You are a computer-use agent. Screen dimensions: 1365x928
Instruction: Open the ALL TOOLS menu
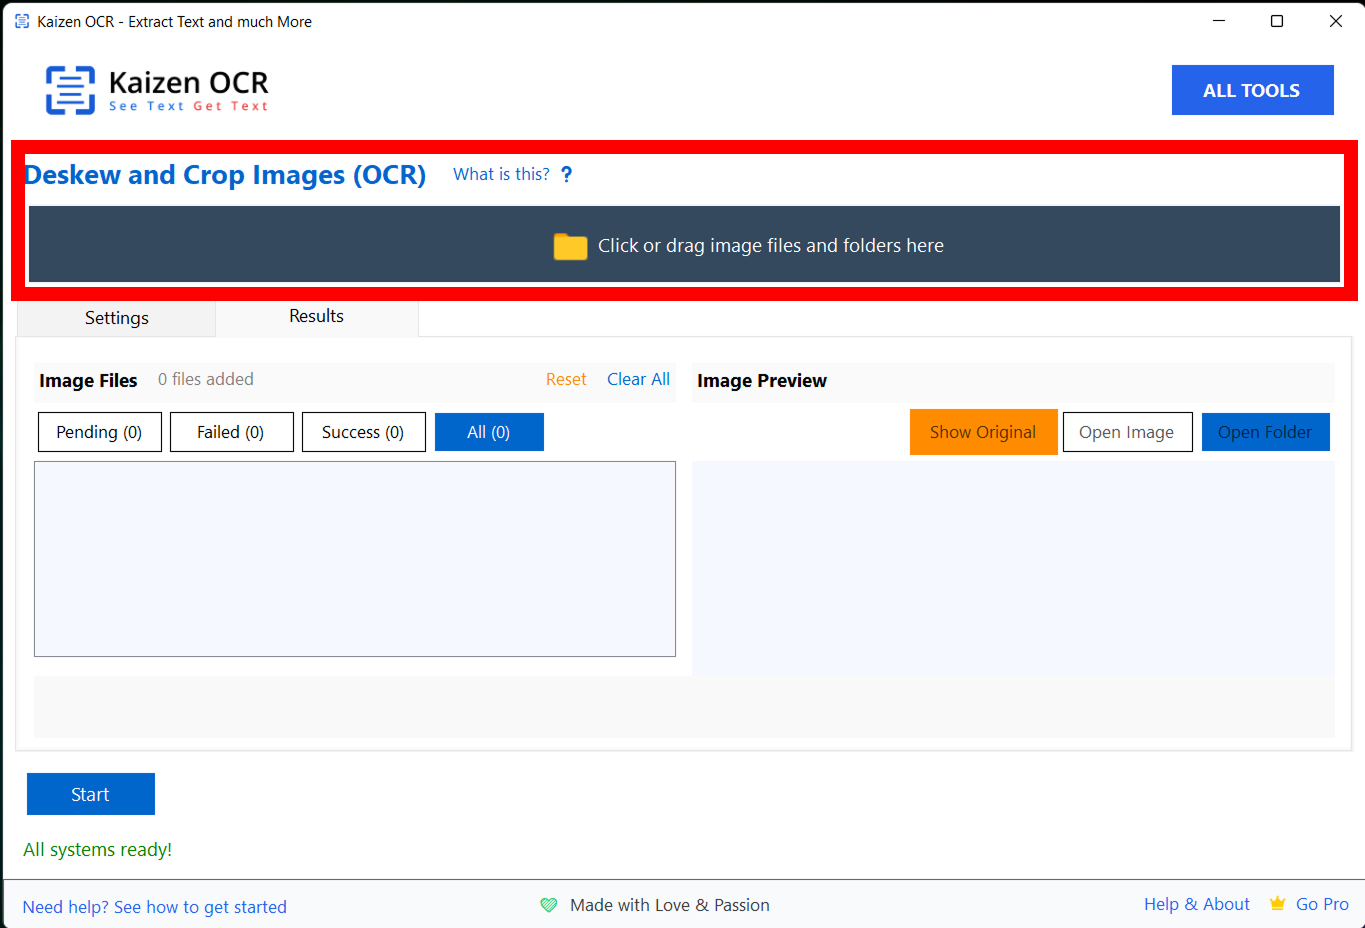click(x=1252, y=90)
